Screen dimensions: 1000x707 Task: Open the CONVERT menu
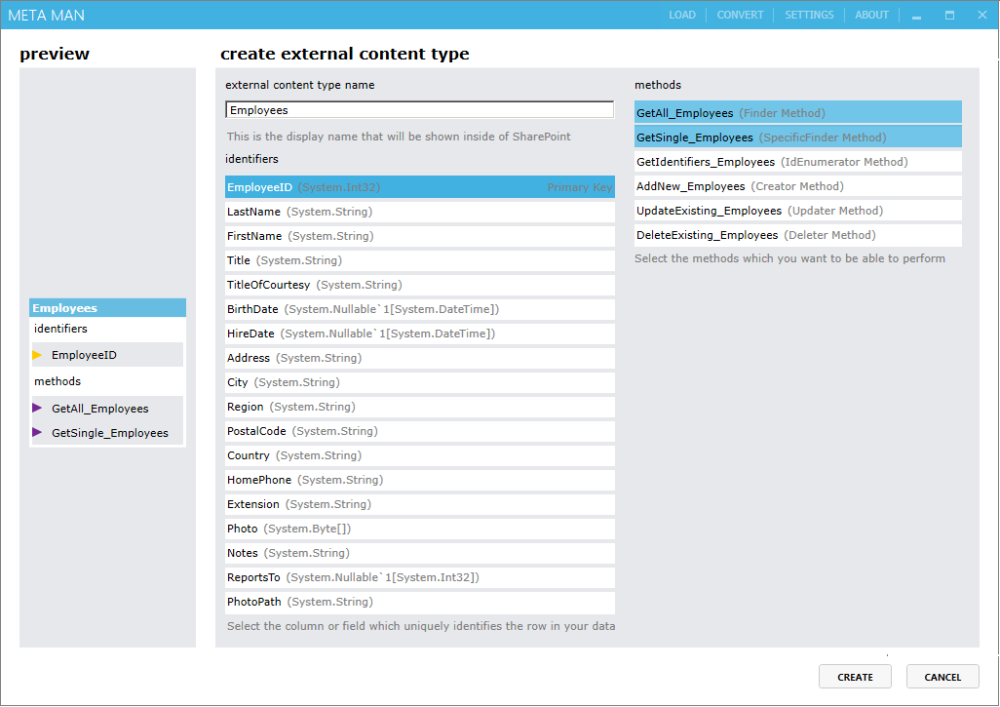click(740, 15)
